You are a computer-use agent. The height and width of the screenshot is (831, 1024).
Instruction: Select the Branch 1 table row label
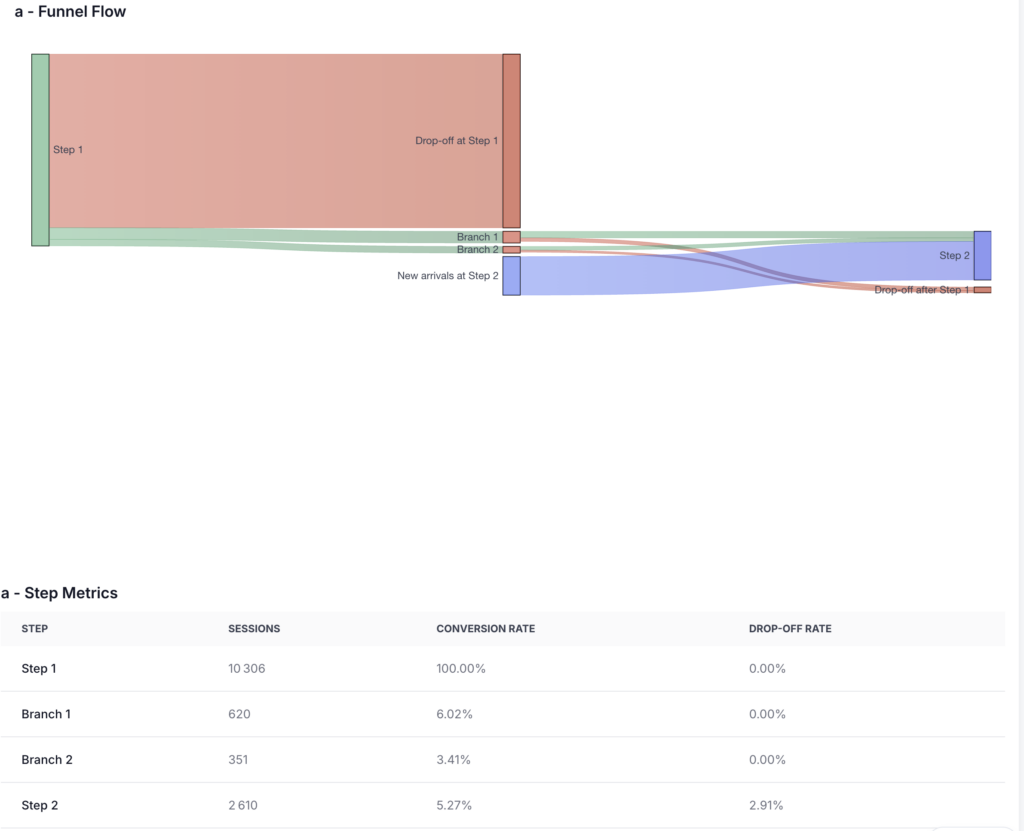pyautogui.click(x=46, y=714)
